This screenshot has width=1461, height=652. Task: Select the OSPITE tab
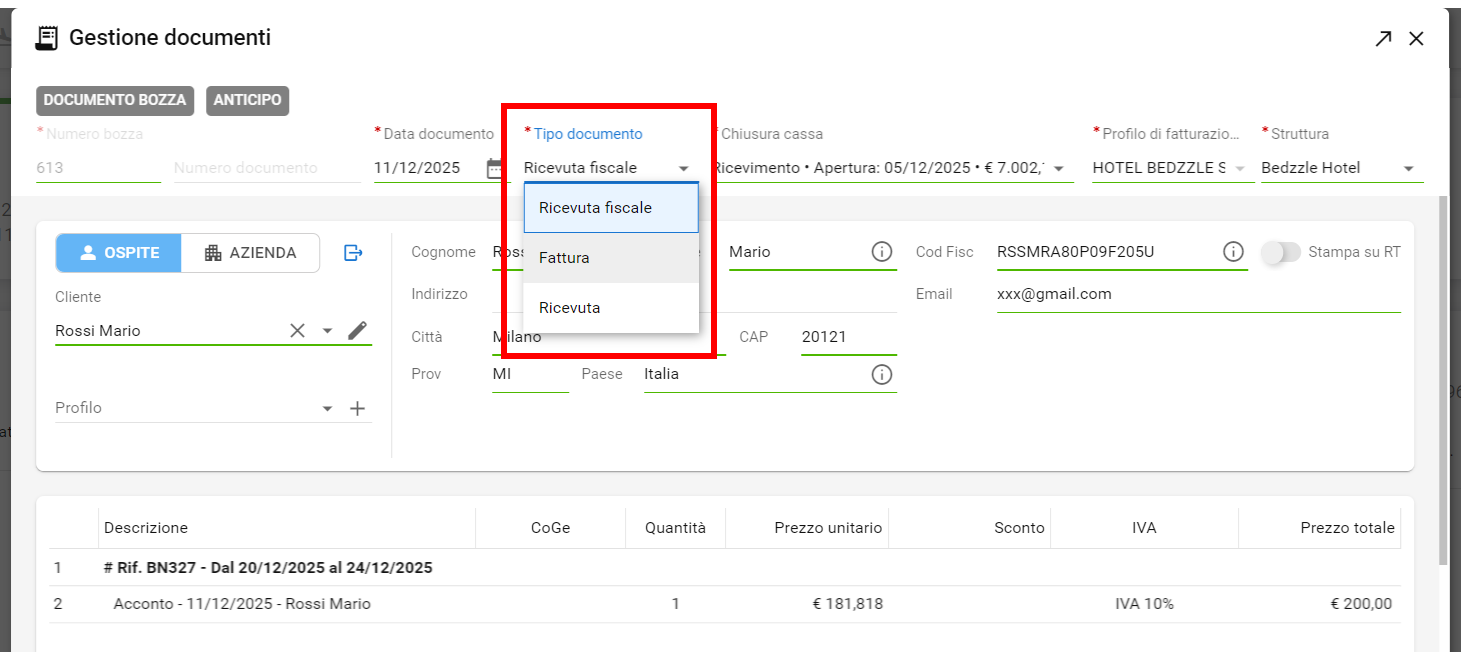point(119,253)
